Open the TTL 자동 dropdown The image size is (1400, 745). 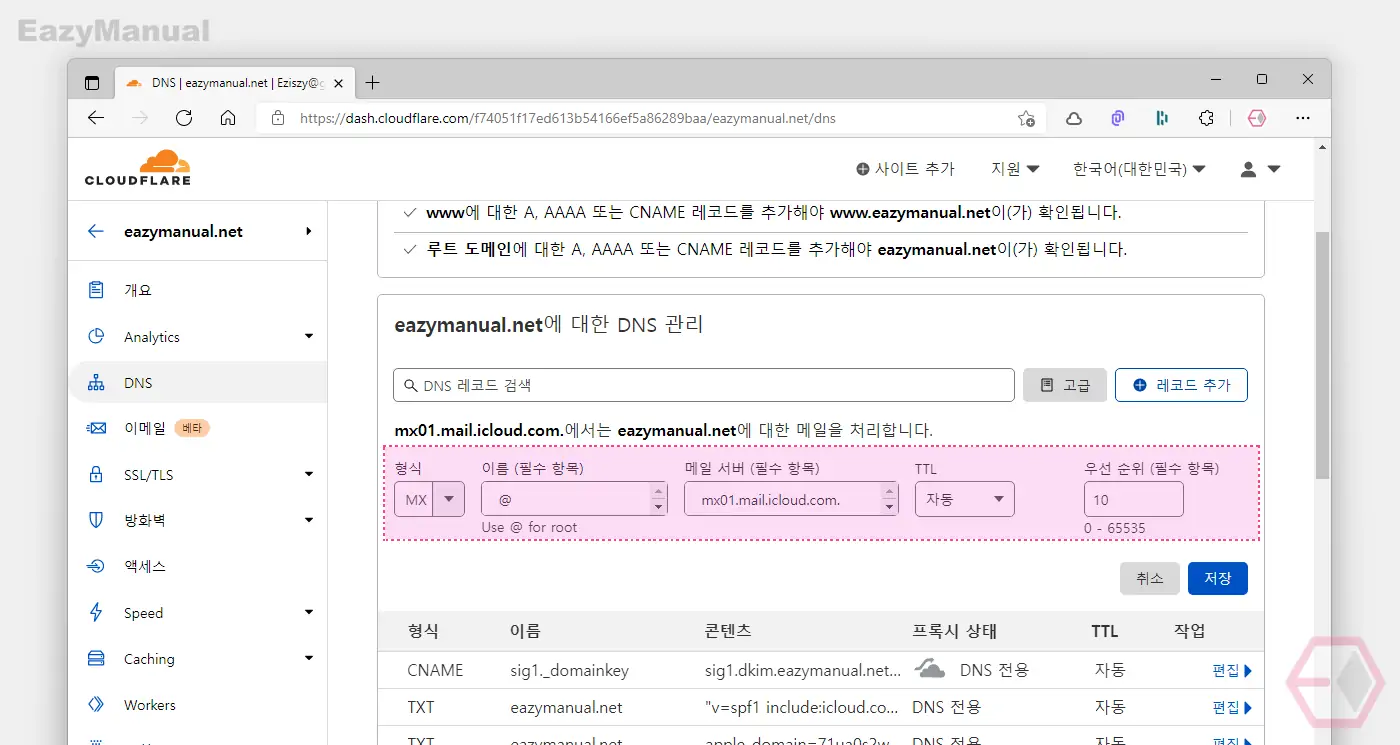[965, 499]
